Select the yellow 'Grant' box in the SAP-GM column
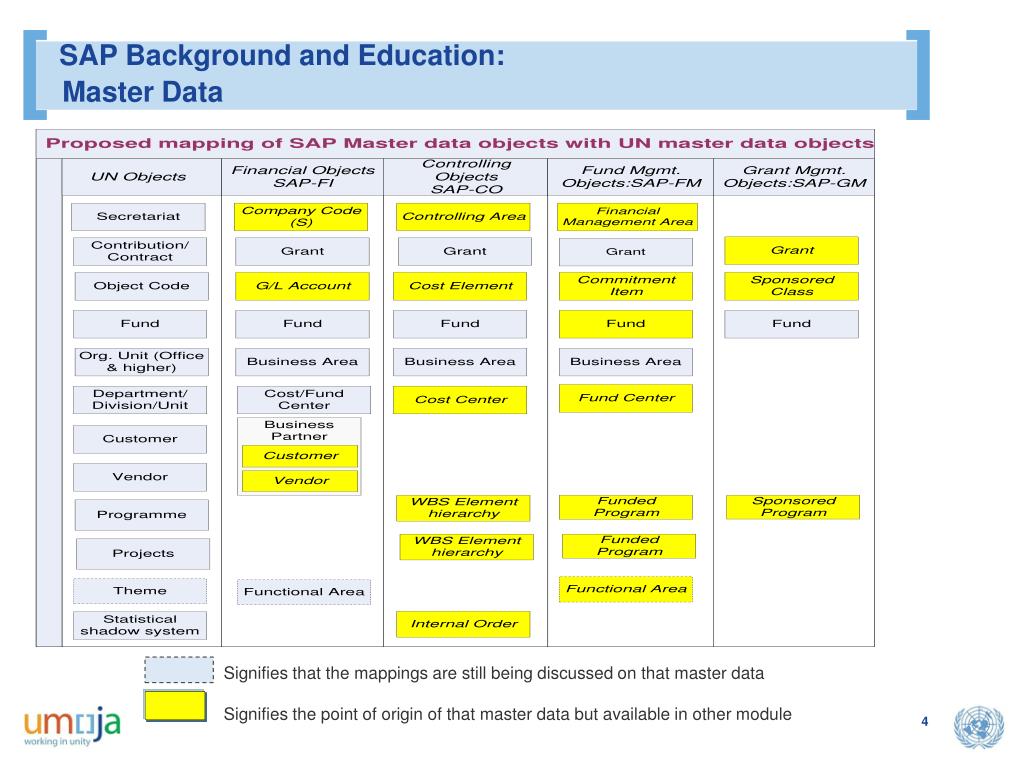This screenshot has width=1024, height=768. click(792, 251)
